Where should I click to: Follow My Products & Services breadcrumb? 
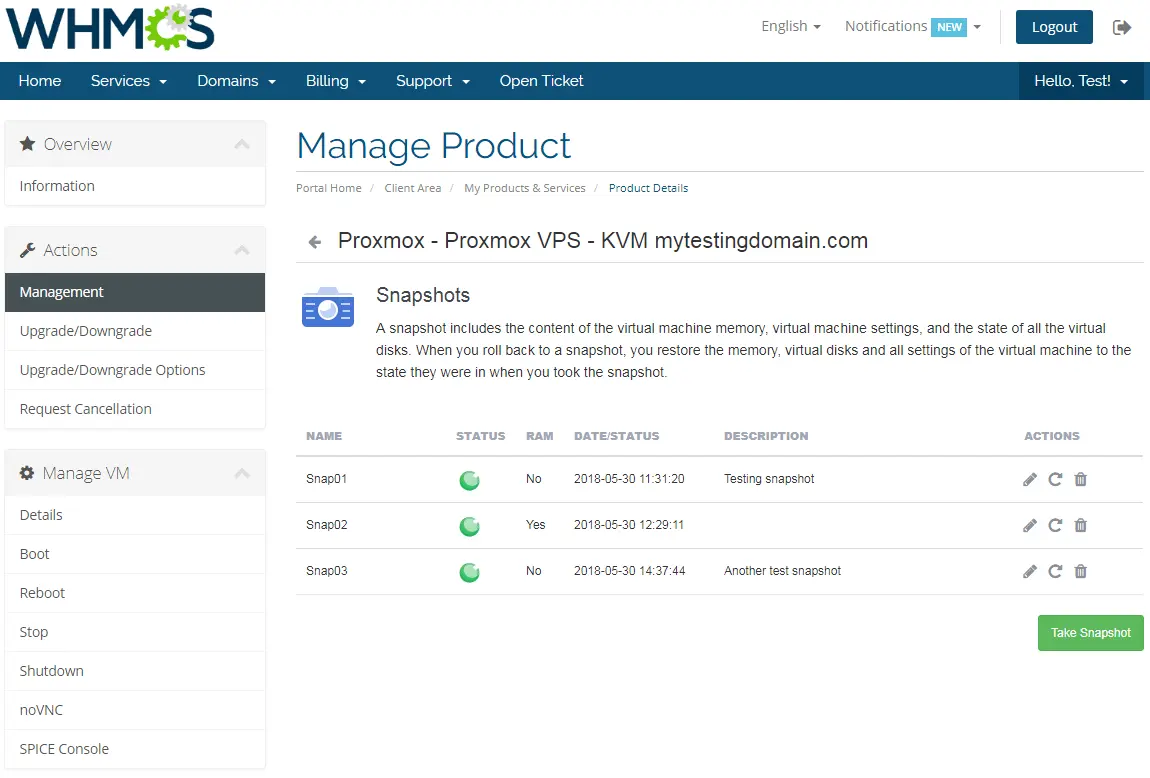tap(524, 188)
